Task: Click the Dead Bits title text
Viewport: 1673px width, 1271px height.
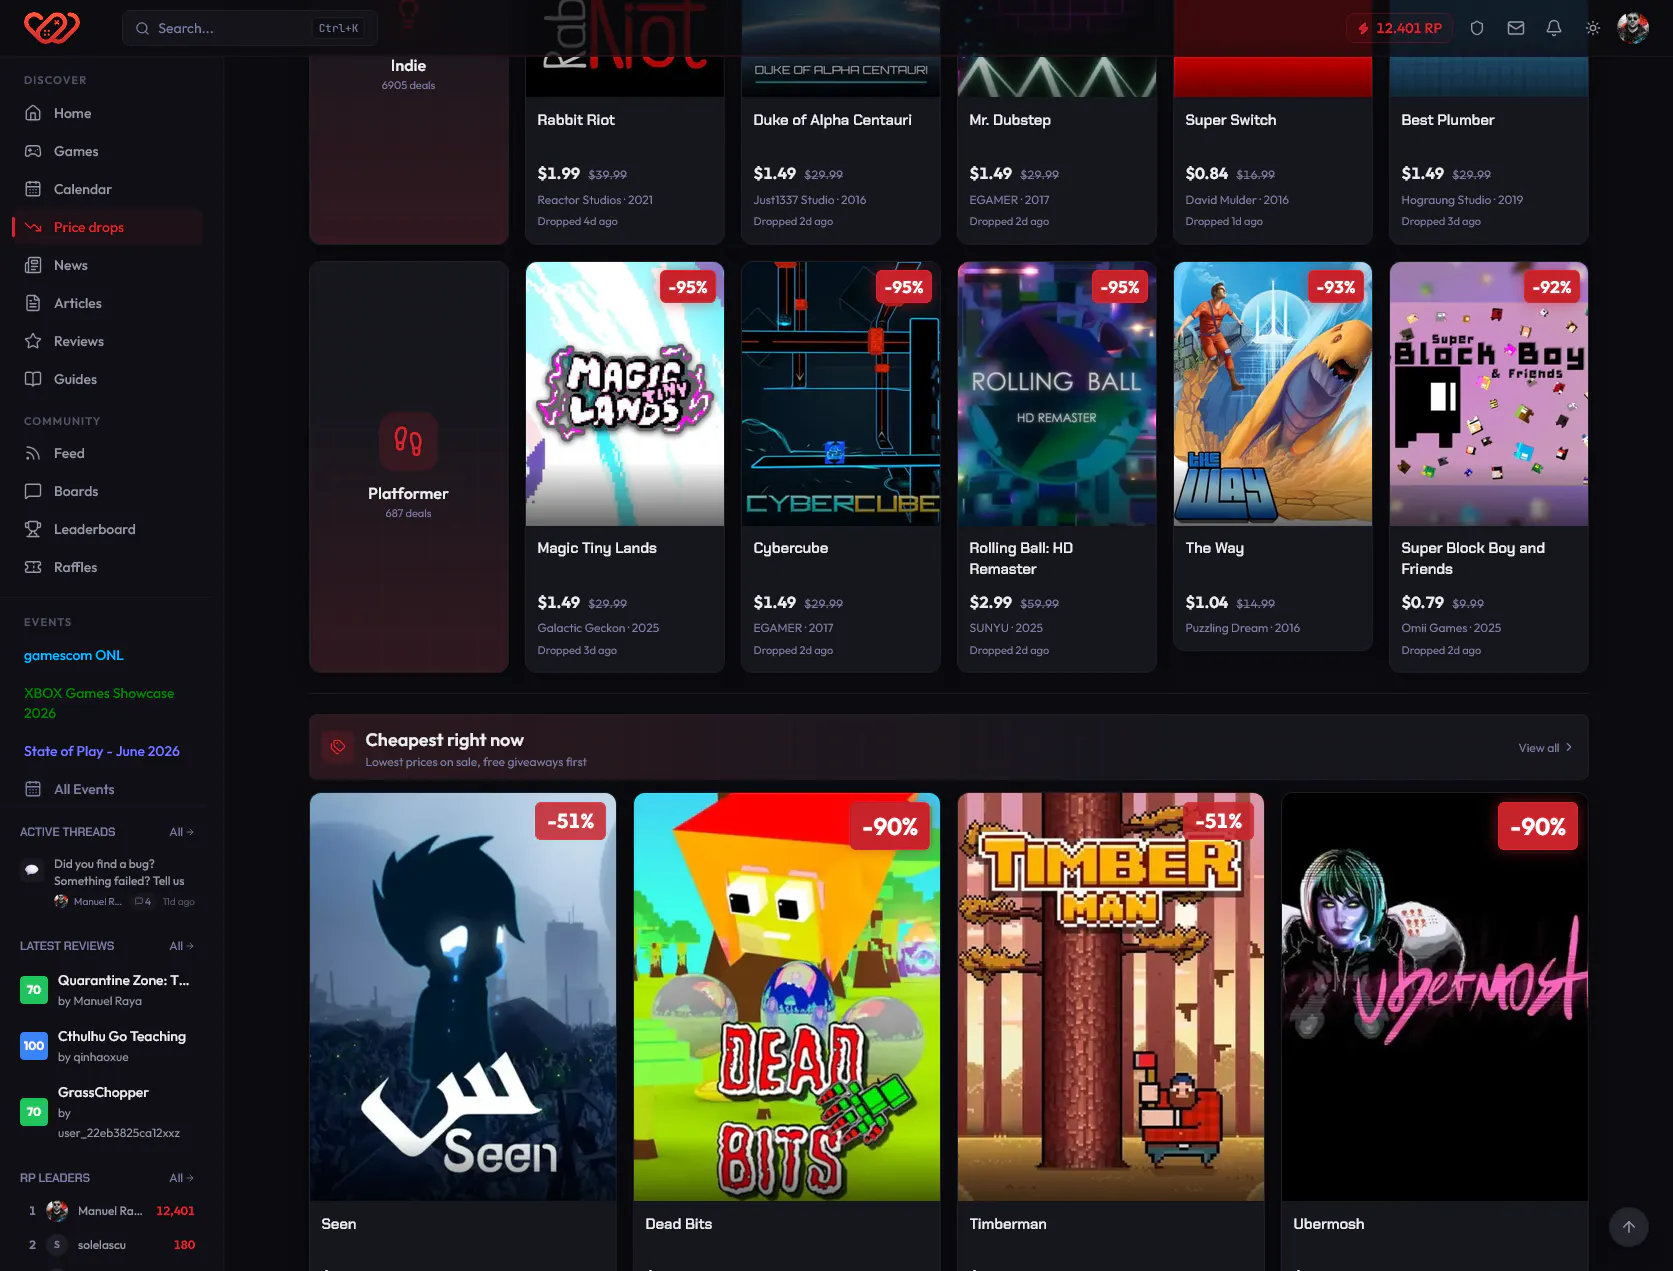Action: coord(679,1224)
